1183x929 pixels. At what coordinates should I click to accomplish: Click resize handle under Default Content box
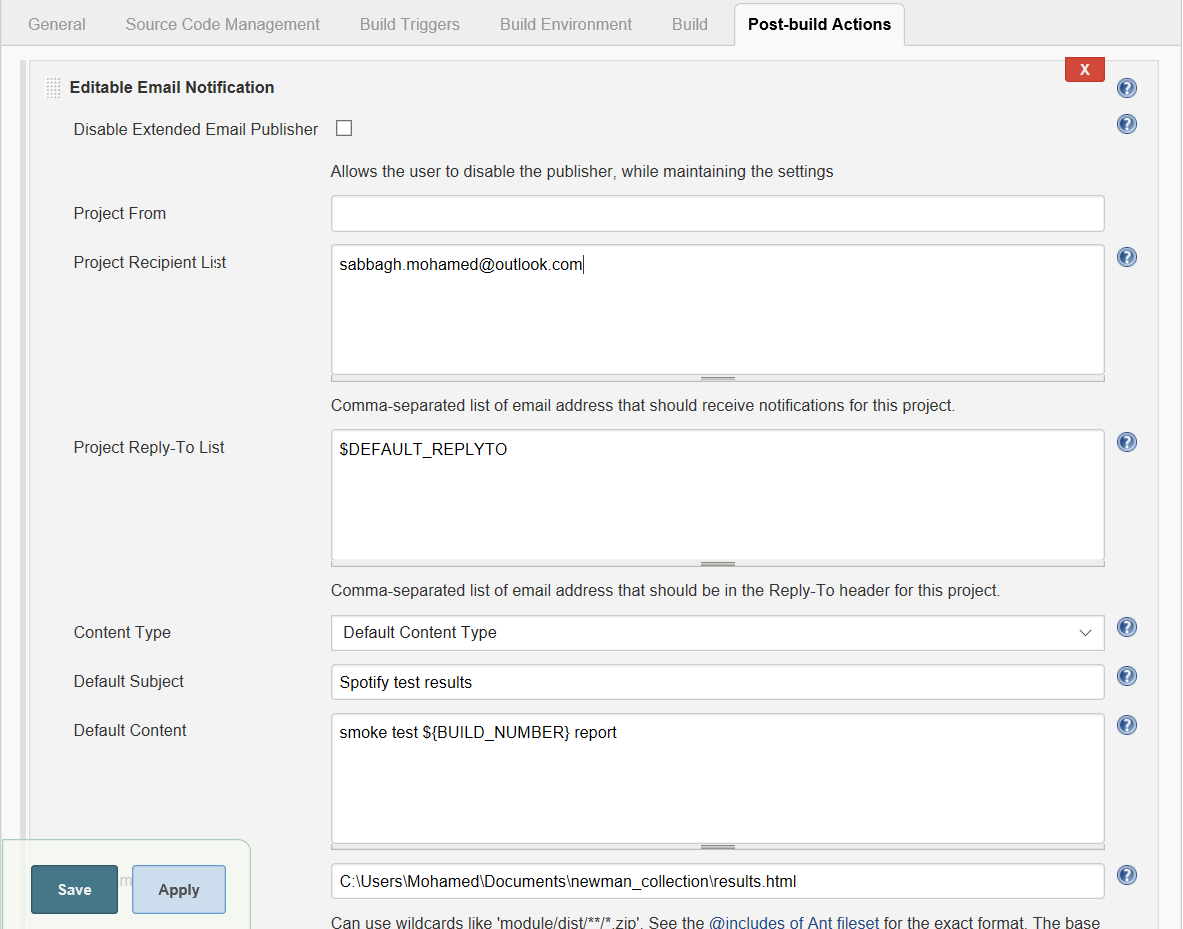coord(717,847)
